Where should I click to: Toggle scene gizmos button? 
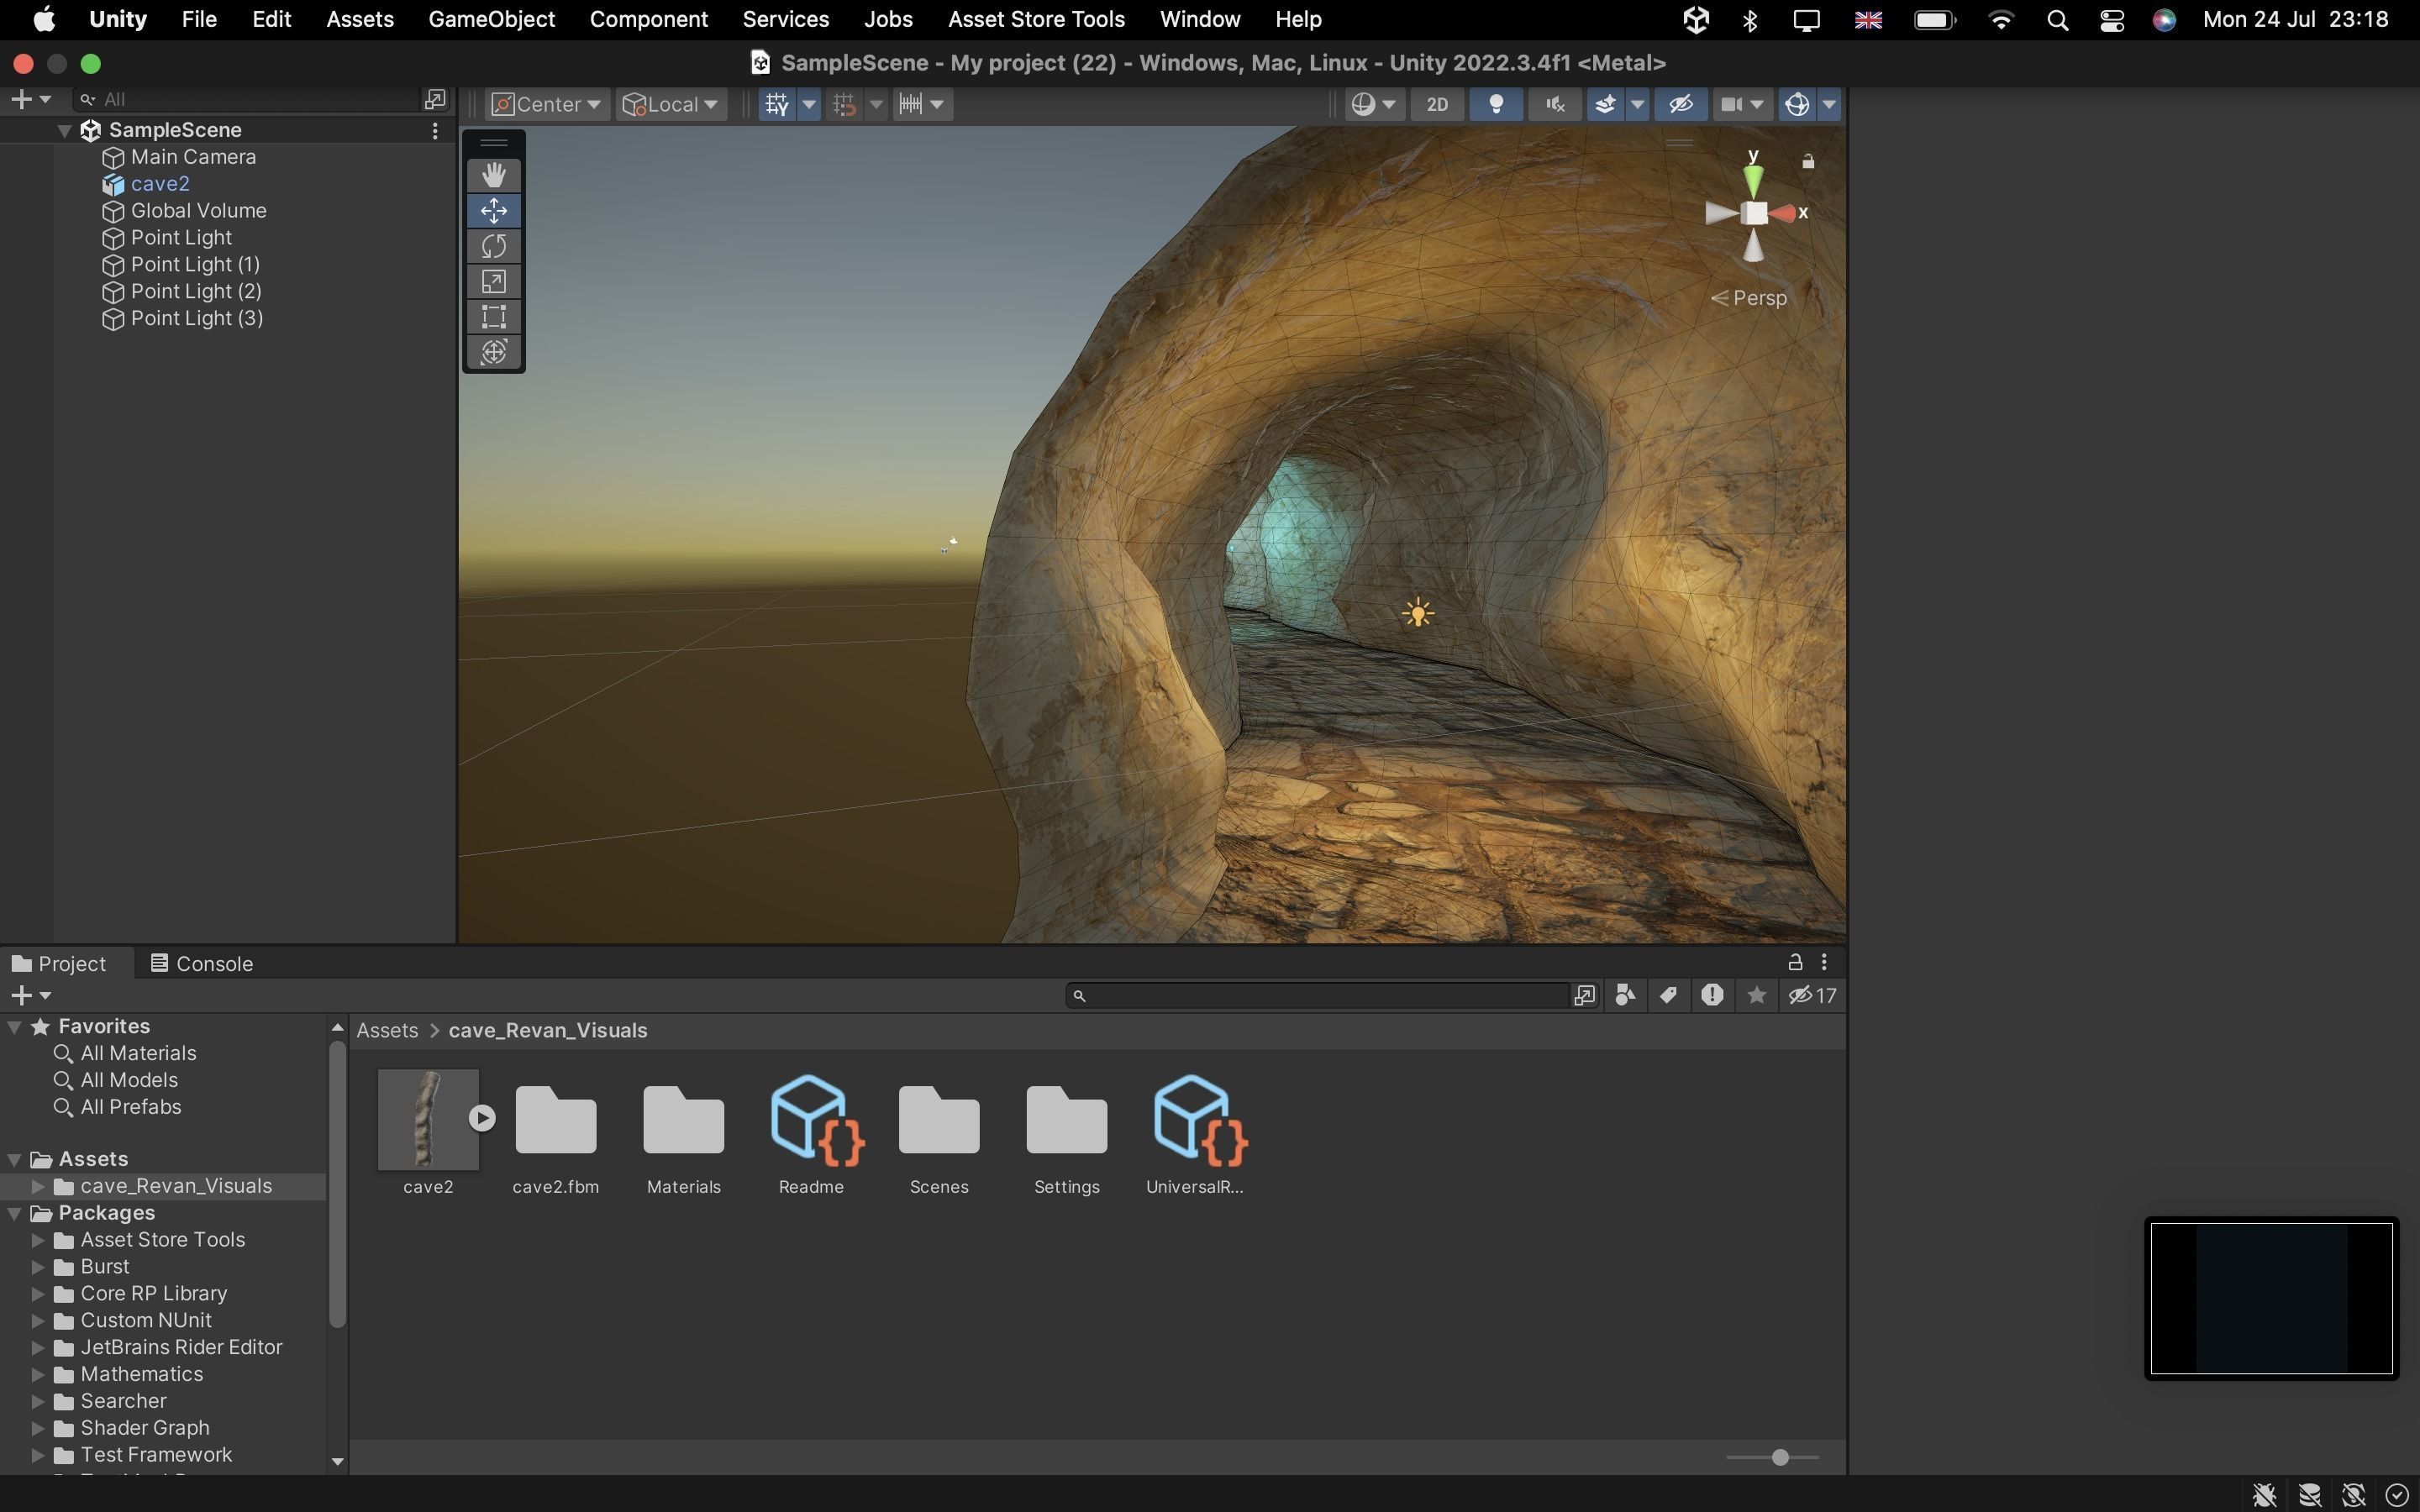[x=1797, y=105]
